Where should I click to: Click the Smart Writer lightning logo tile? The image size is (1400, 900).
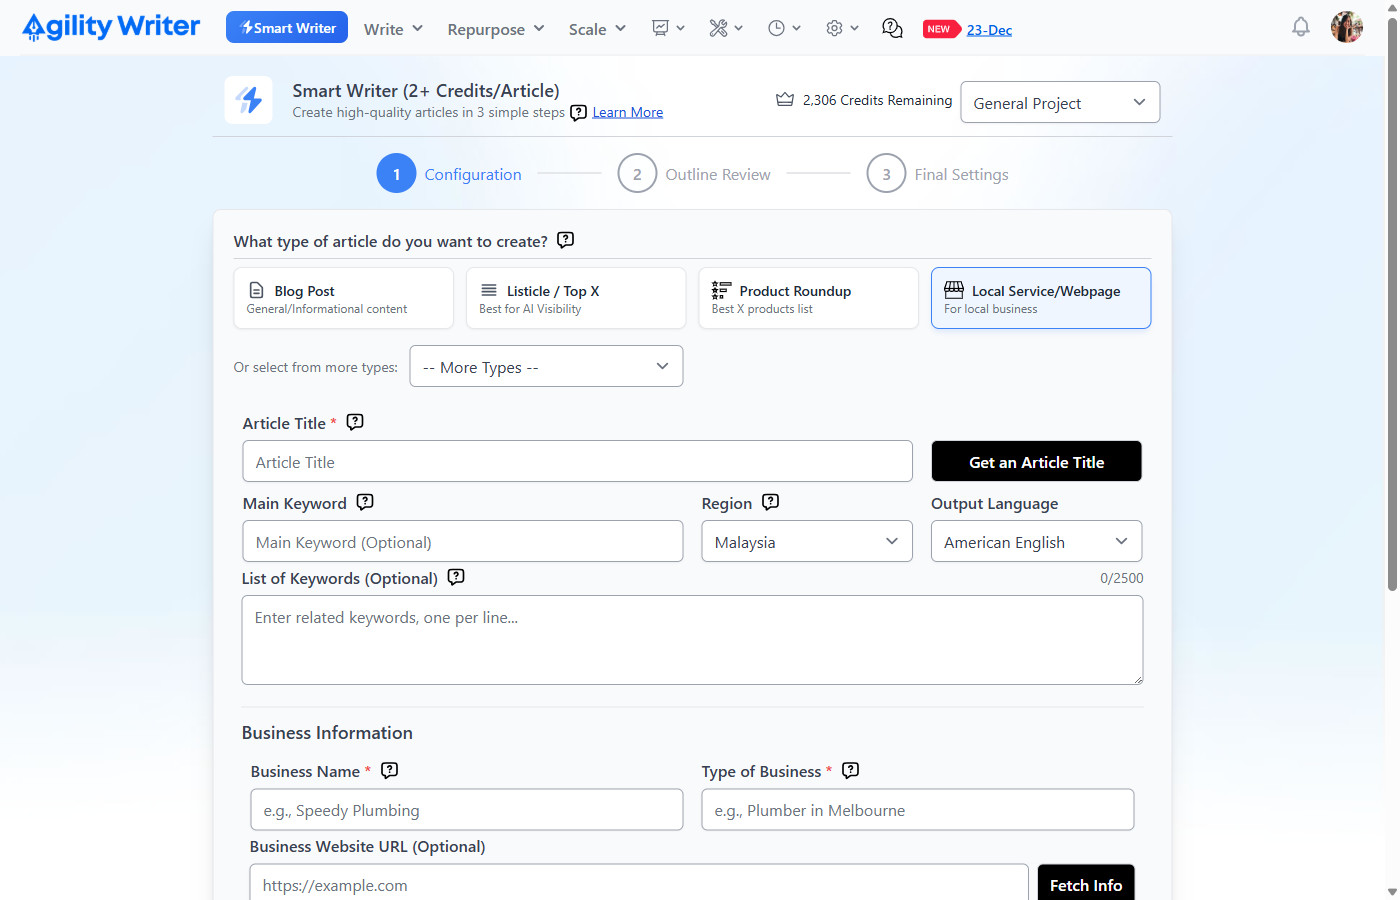pos(248,100)
